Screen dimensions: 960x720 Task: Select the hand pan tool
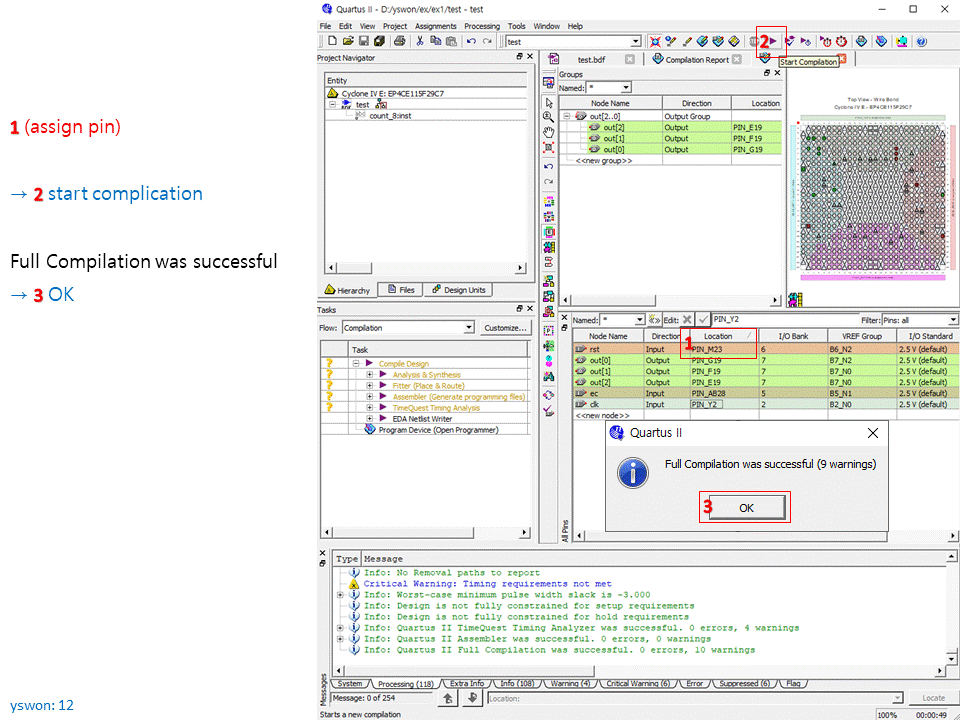point(549,132)
